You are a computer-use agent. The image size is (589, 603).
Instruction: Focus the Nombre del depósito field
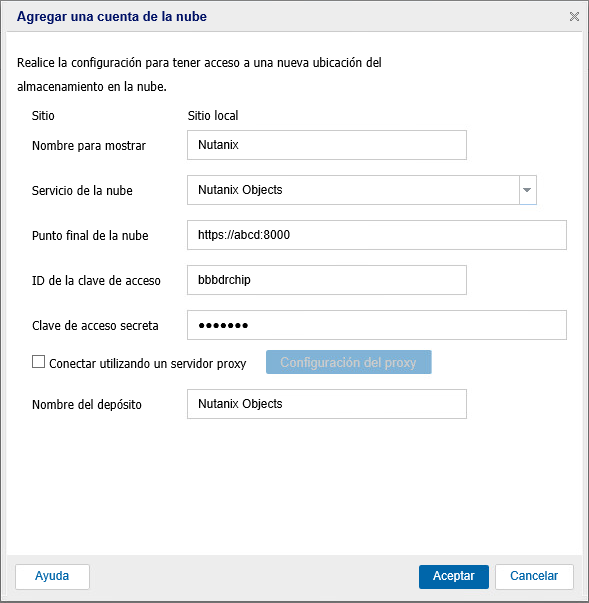click(327, 404)
